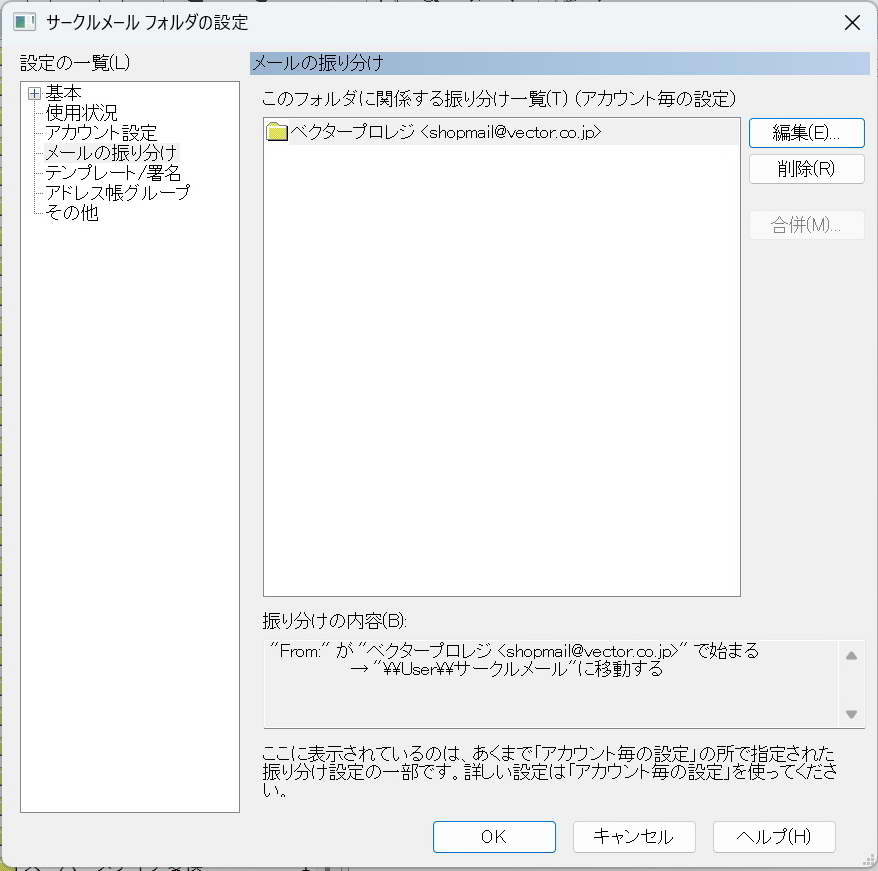Click the folder icon beside ベクタープロレジ entry
Image resolution: width=878 pixels, height=871 pixels.
tap(277, 132)
